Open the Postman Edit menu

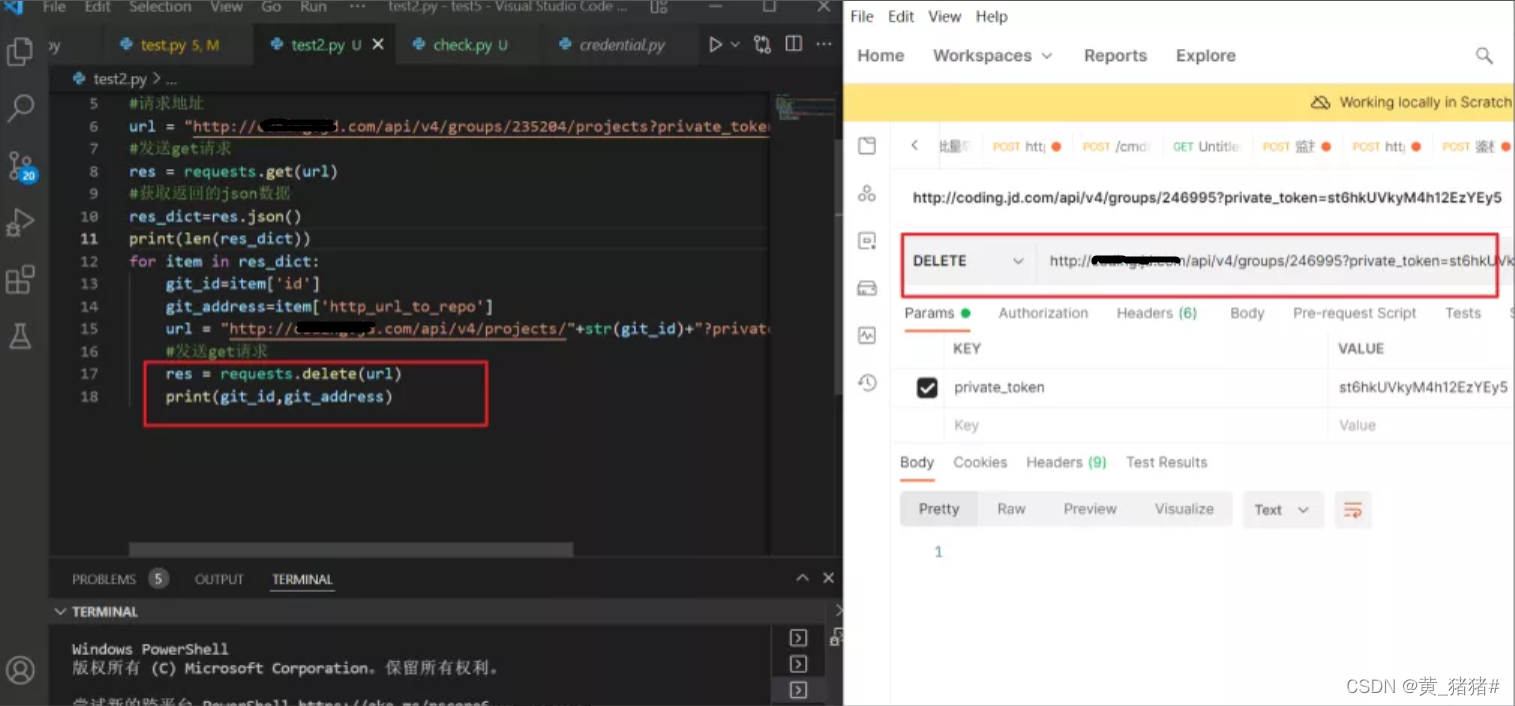pyautogui.click(x=901, y=17)
